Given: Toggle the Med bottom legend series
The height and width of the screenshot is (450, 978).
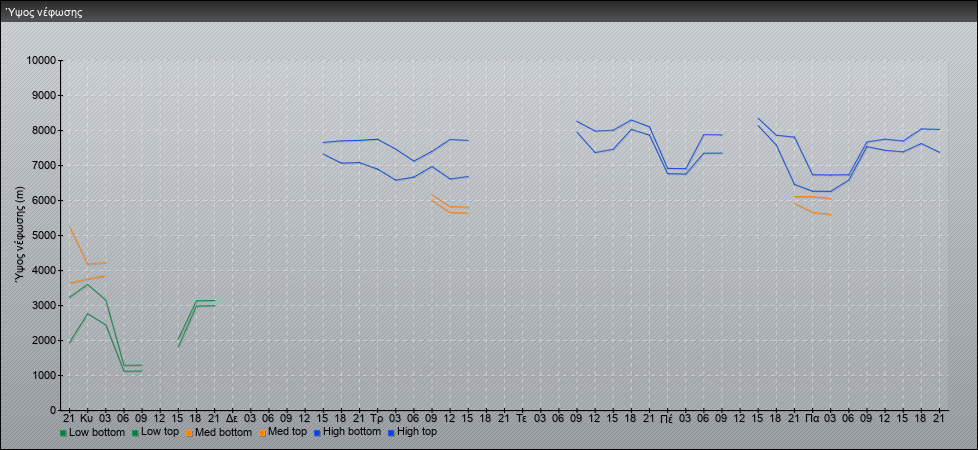Looking at the screenshot, I should click(x=218, y=432).
